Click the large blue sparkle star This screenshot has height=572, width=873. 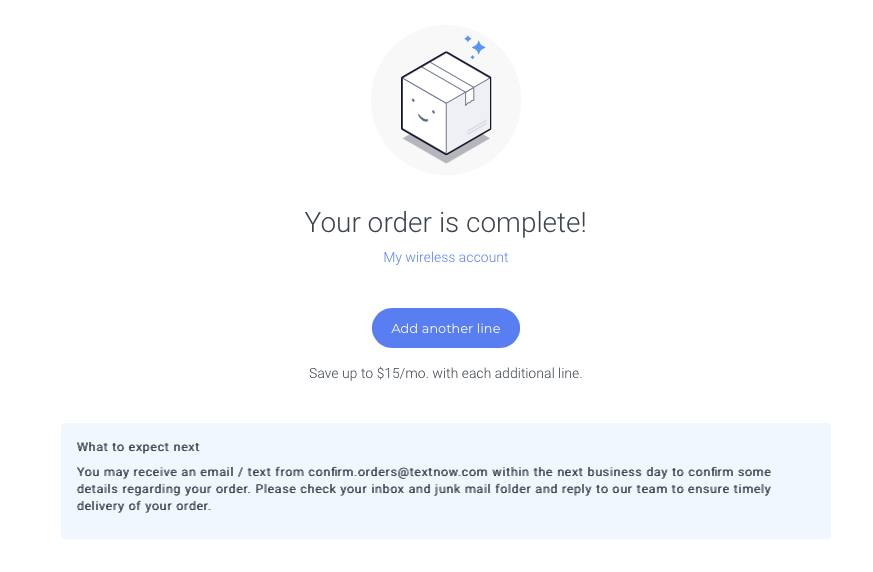click(x=478, y=47)
